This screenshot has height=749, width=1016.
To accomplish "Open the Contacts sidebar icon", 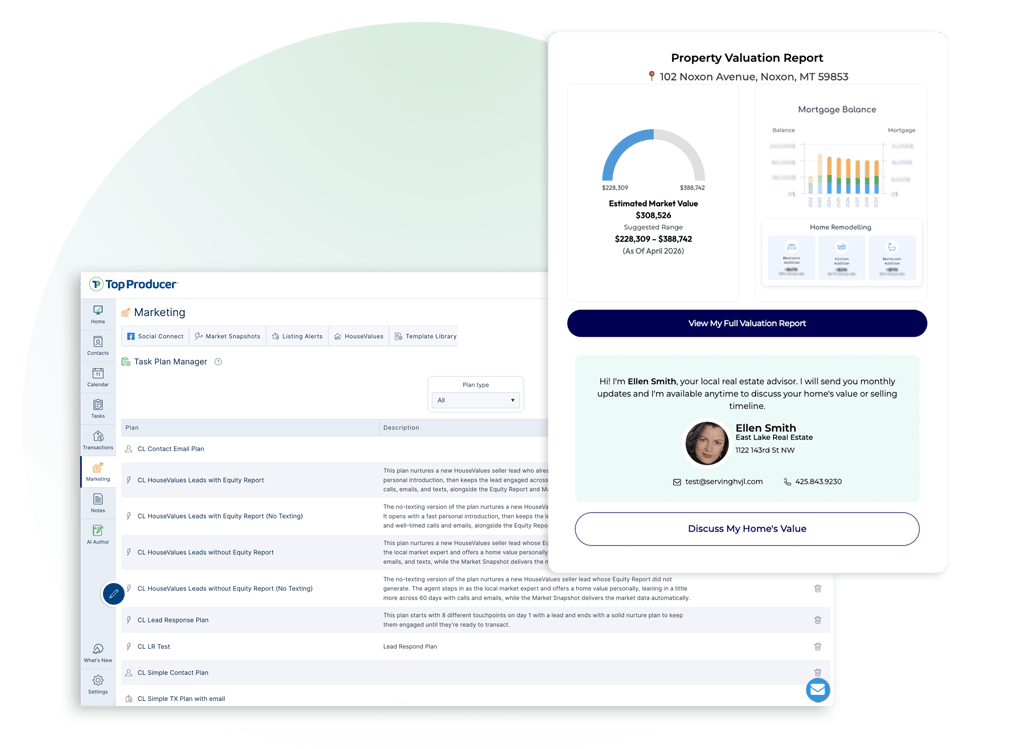I will (98, 346).
